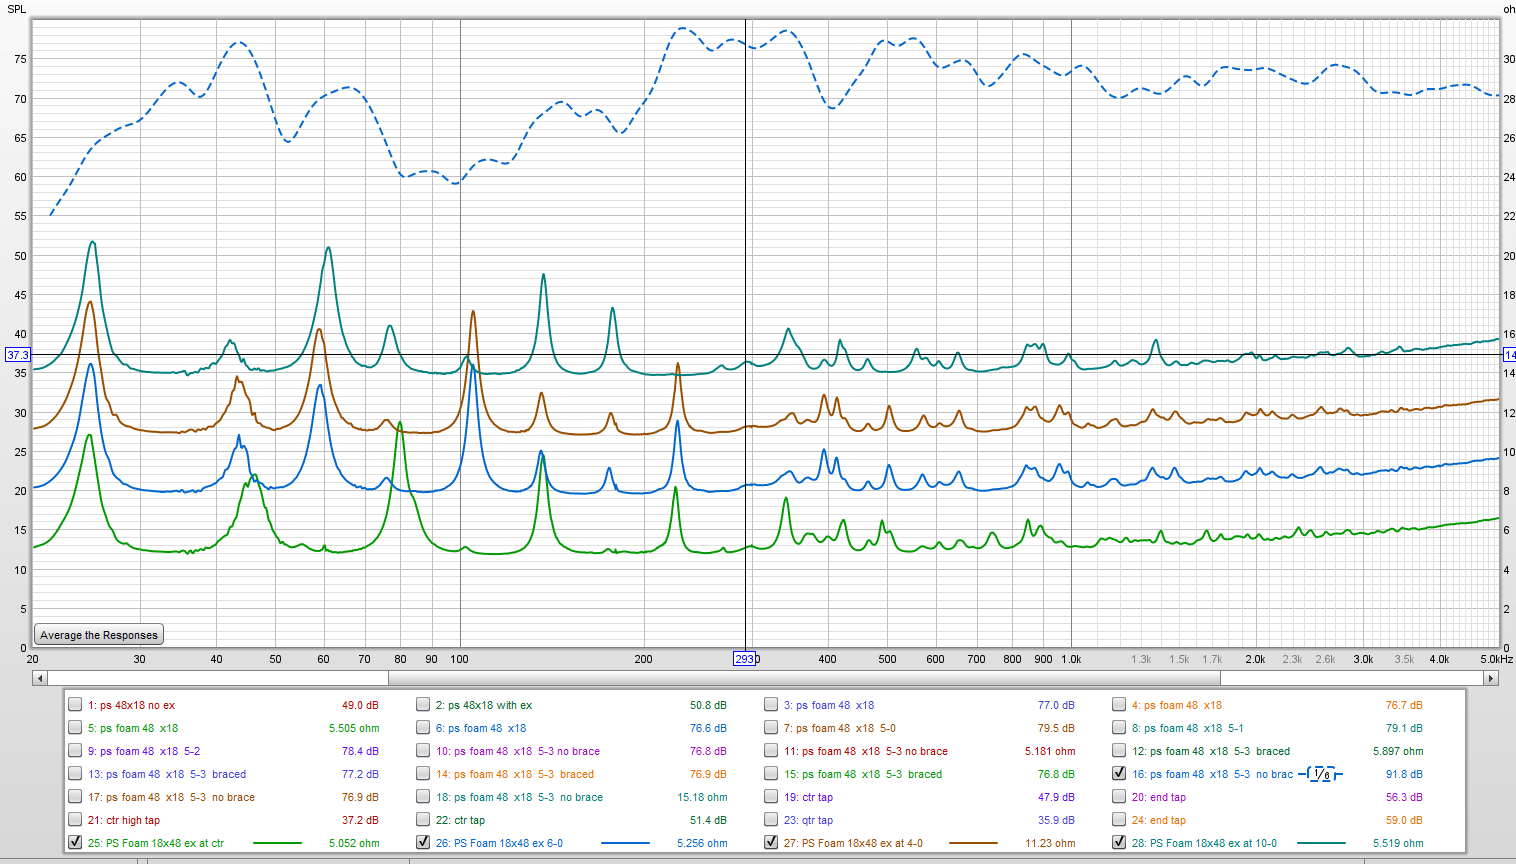Enable trace 9 ps foam 48 x18 5-2
This screenshot has height=864, width=1516.
click(x=75, y=750)
